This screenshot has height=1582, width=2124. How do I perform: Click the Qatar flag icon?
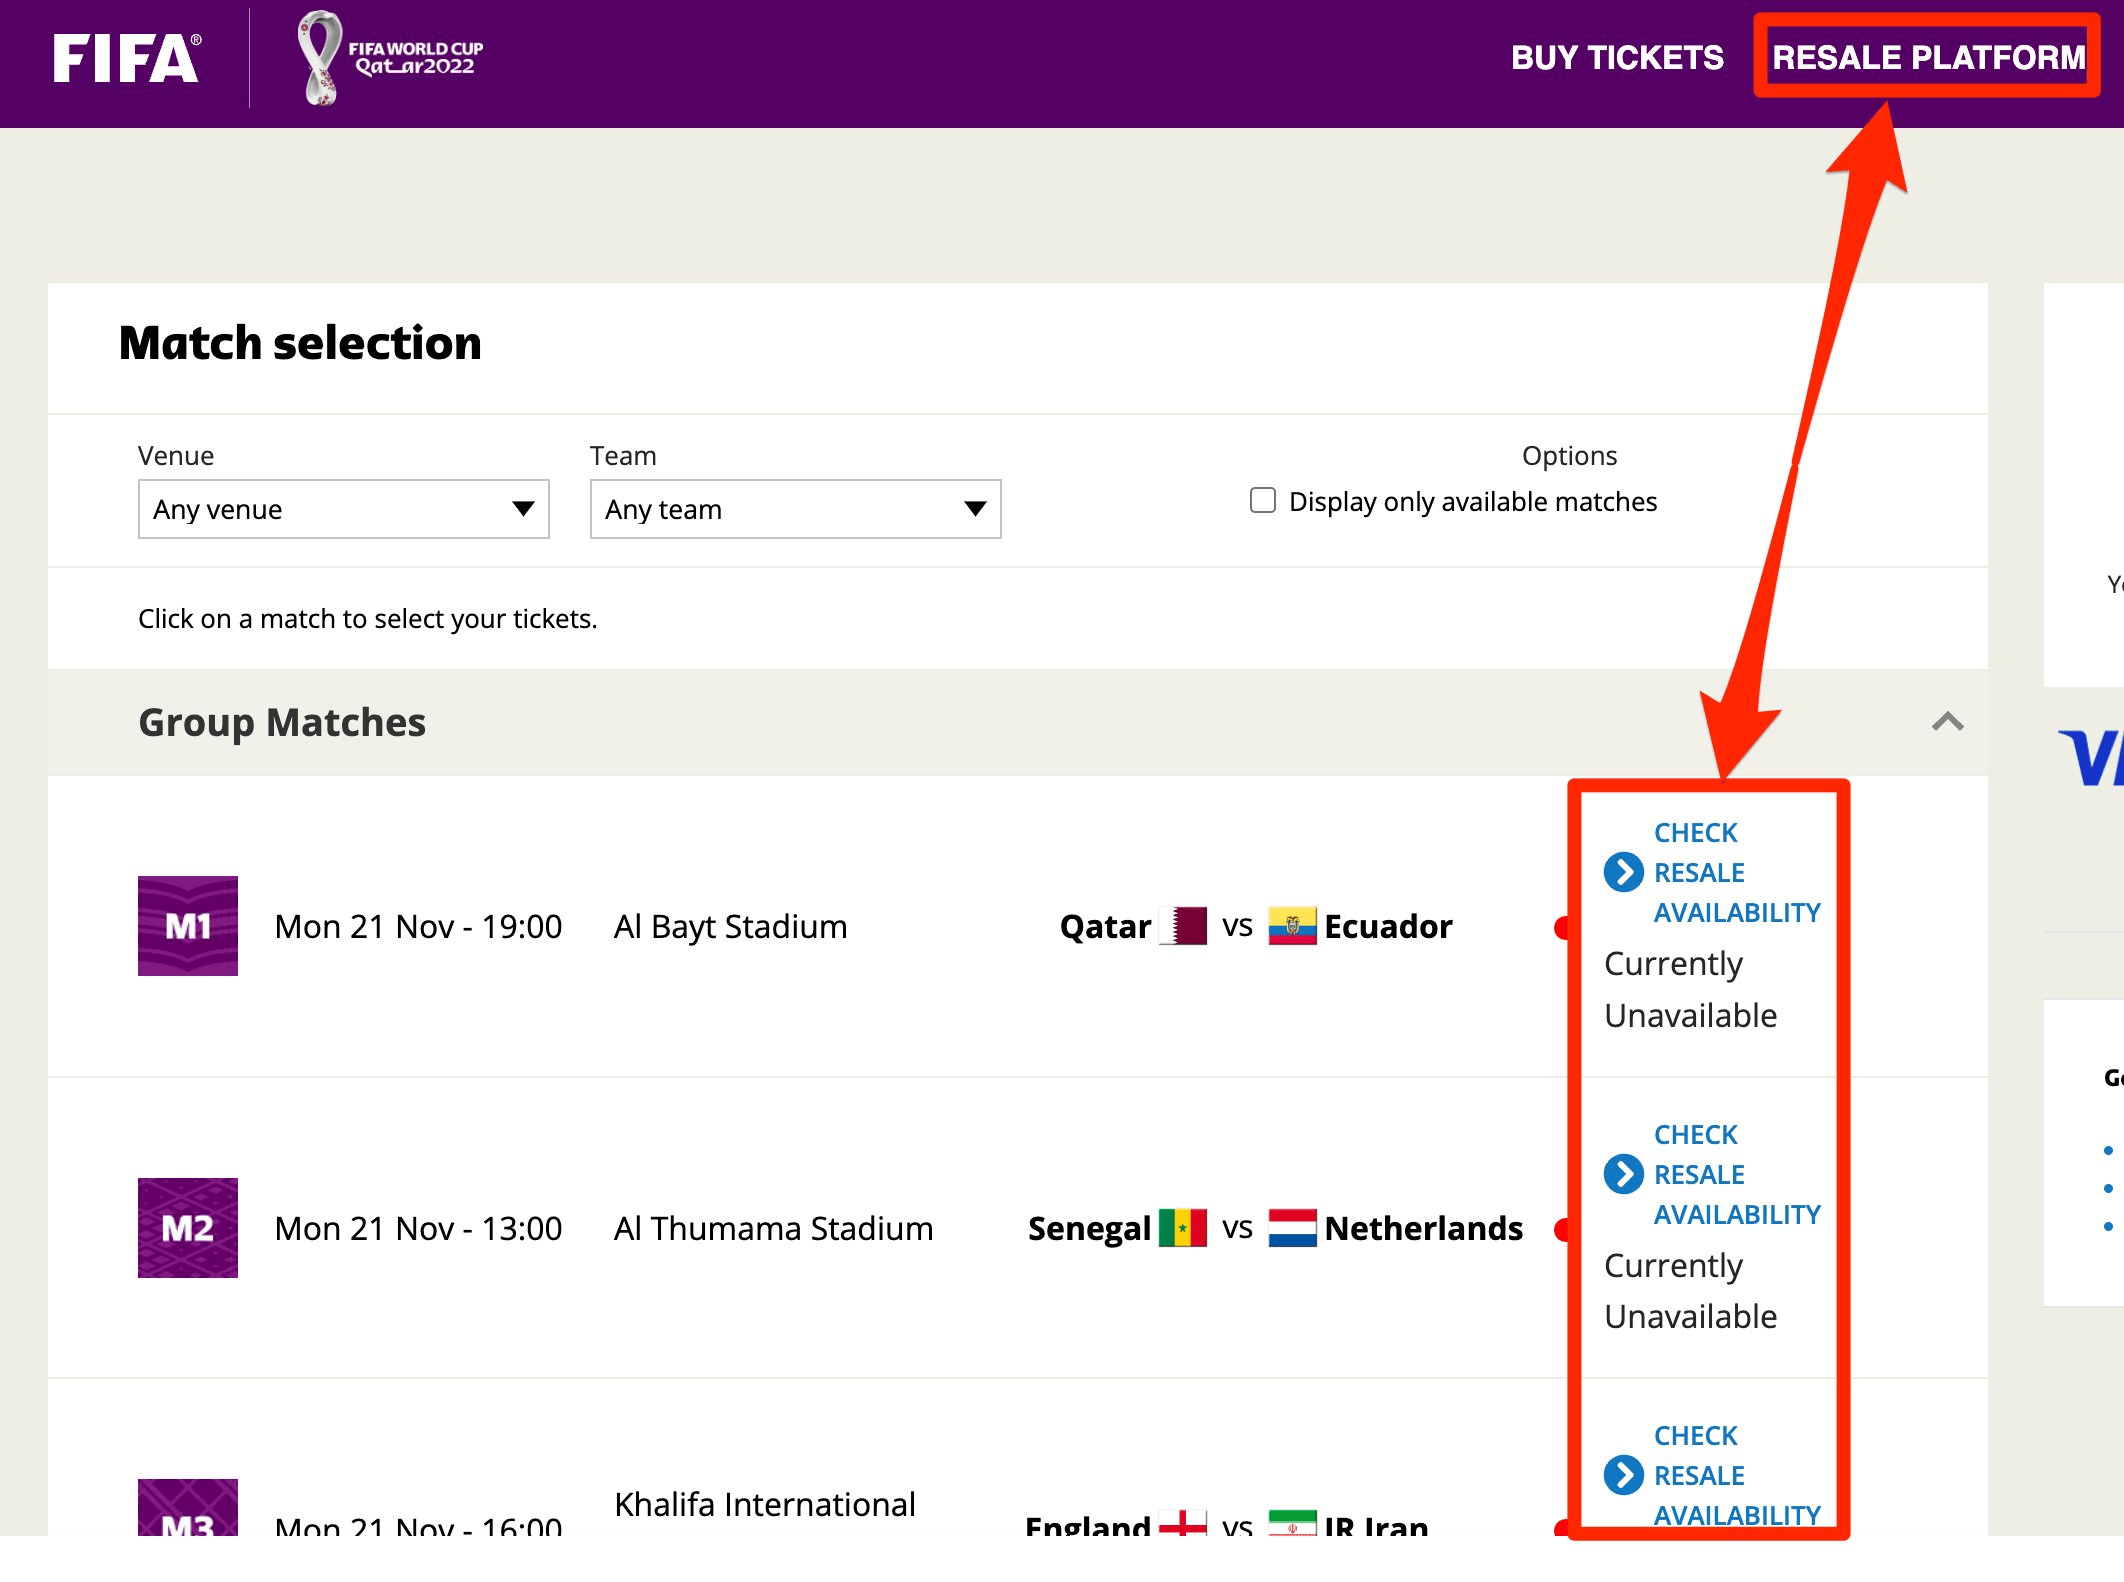[x=1183, y=926]
